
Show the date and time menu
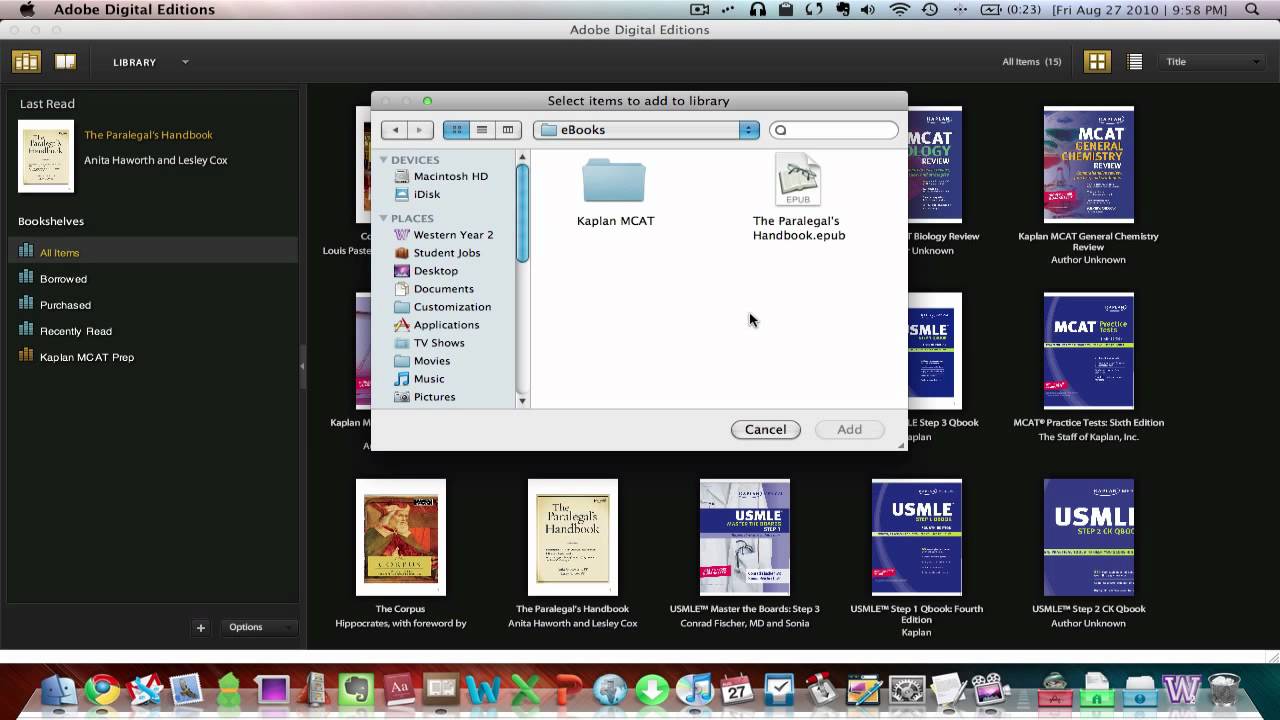pyautogui.click(x=1139, y=10)
